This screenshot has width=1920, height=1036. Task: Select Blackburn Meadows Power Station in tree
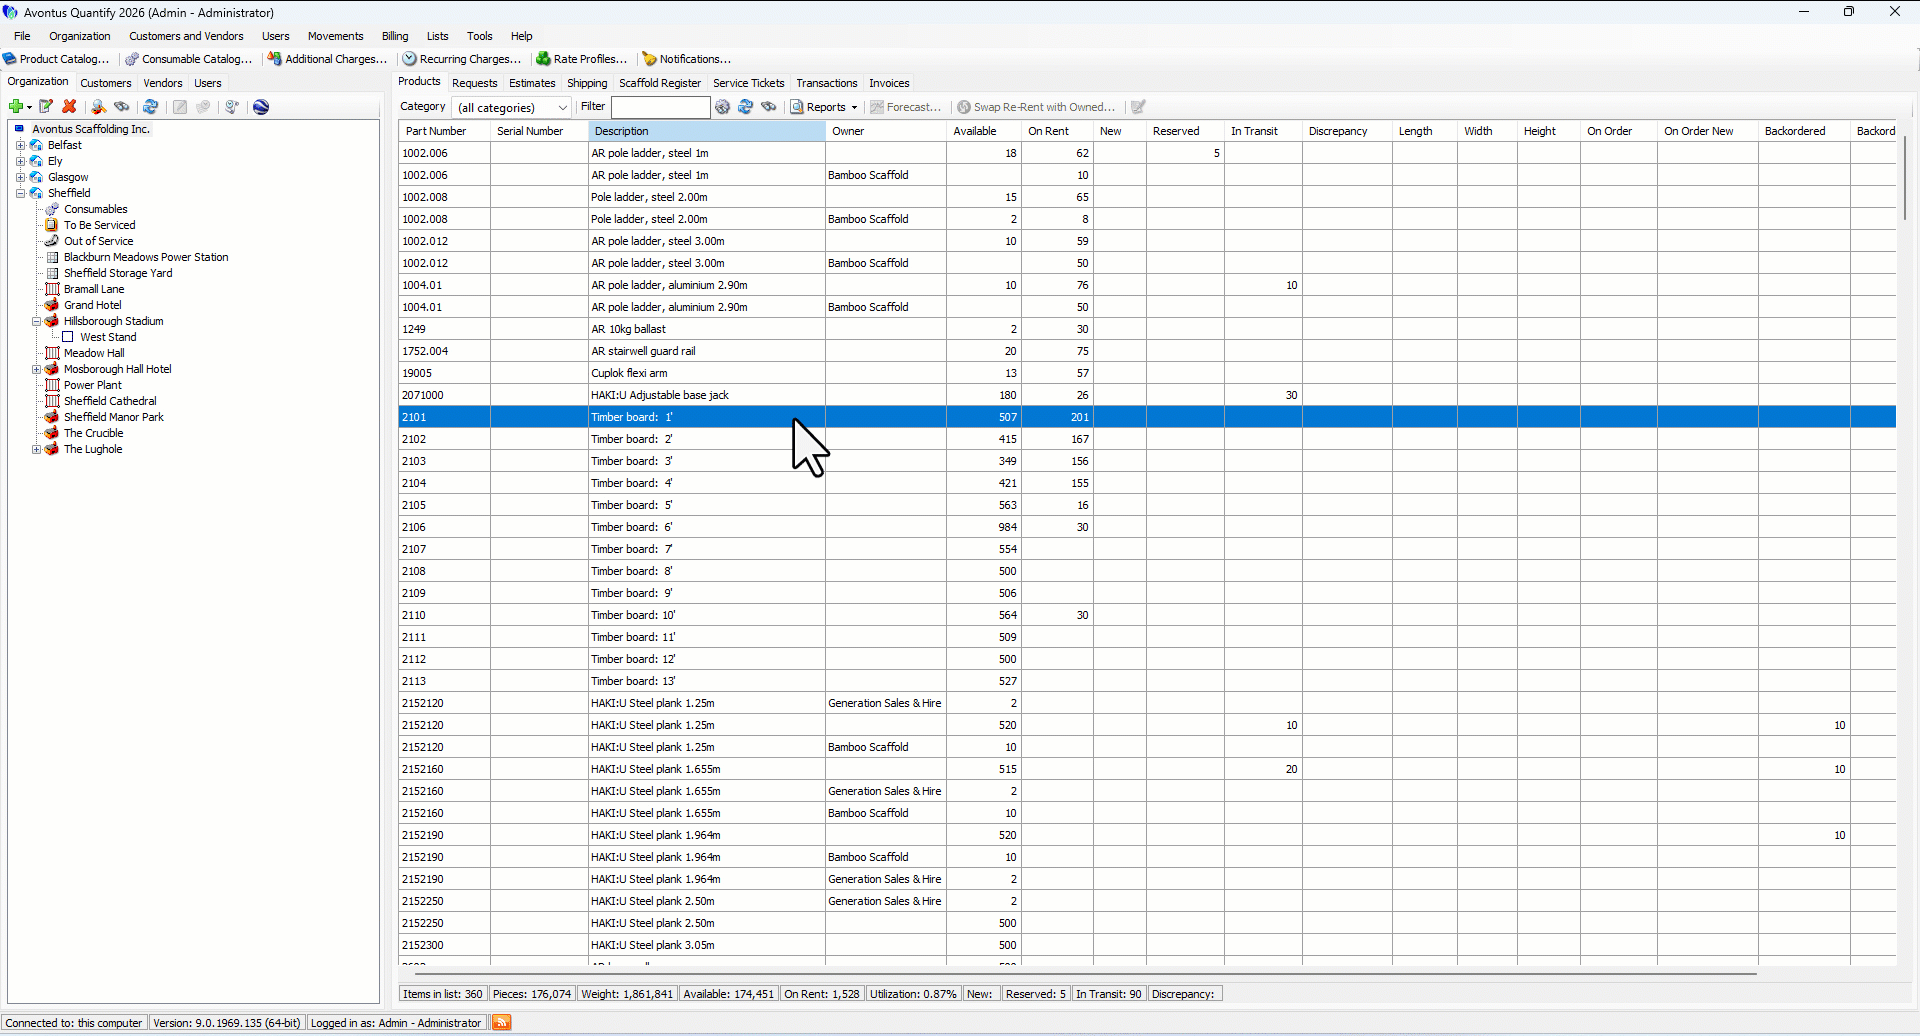[x=146, y=257]
